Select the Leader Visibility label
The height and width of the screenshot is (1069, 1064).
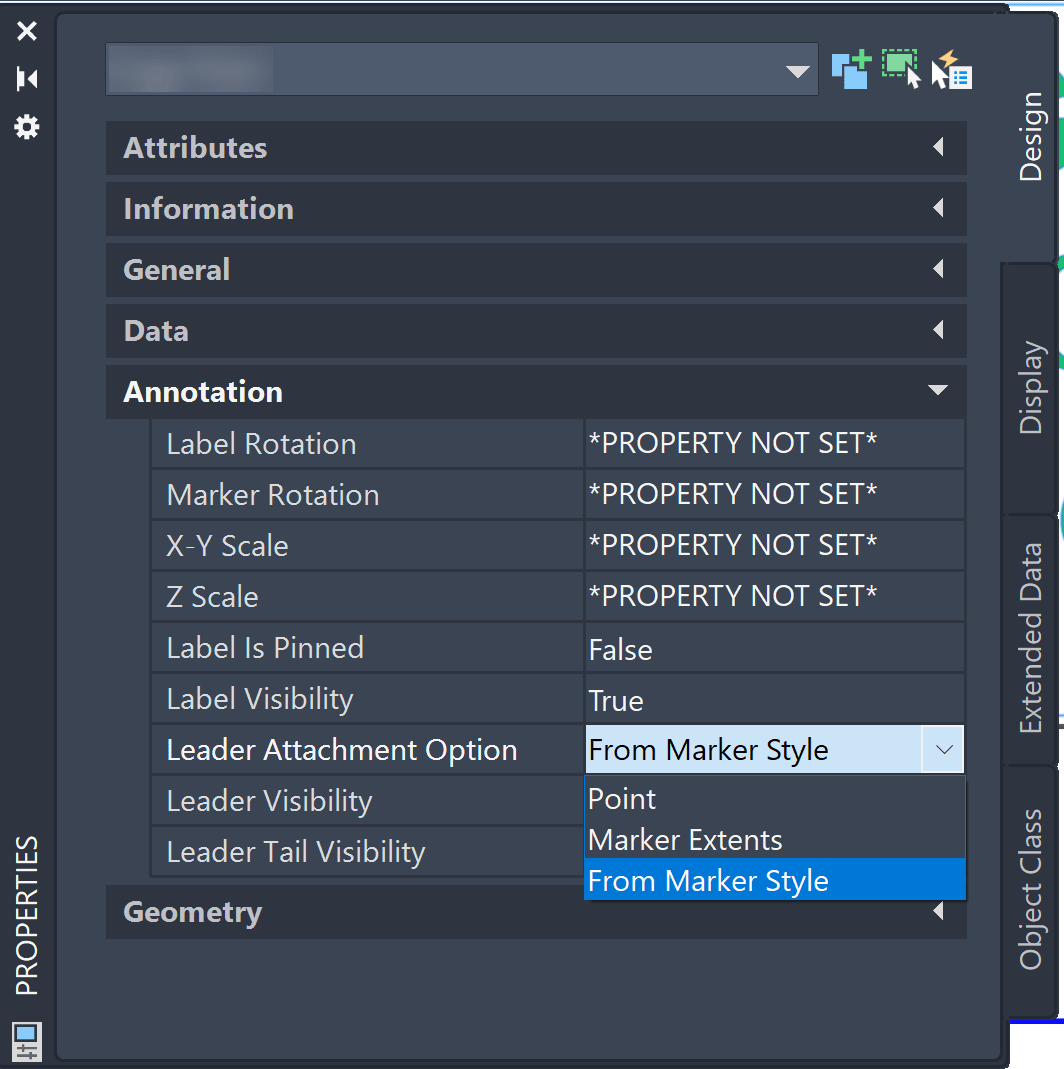pyautogui.click(x=269, y=801)
